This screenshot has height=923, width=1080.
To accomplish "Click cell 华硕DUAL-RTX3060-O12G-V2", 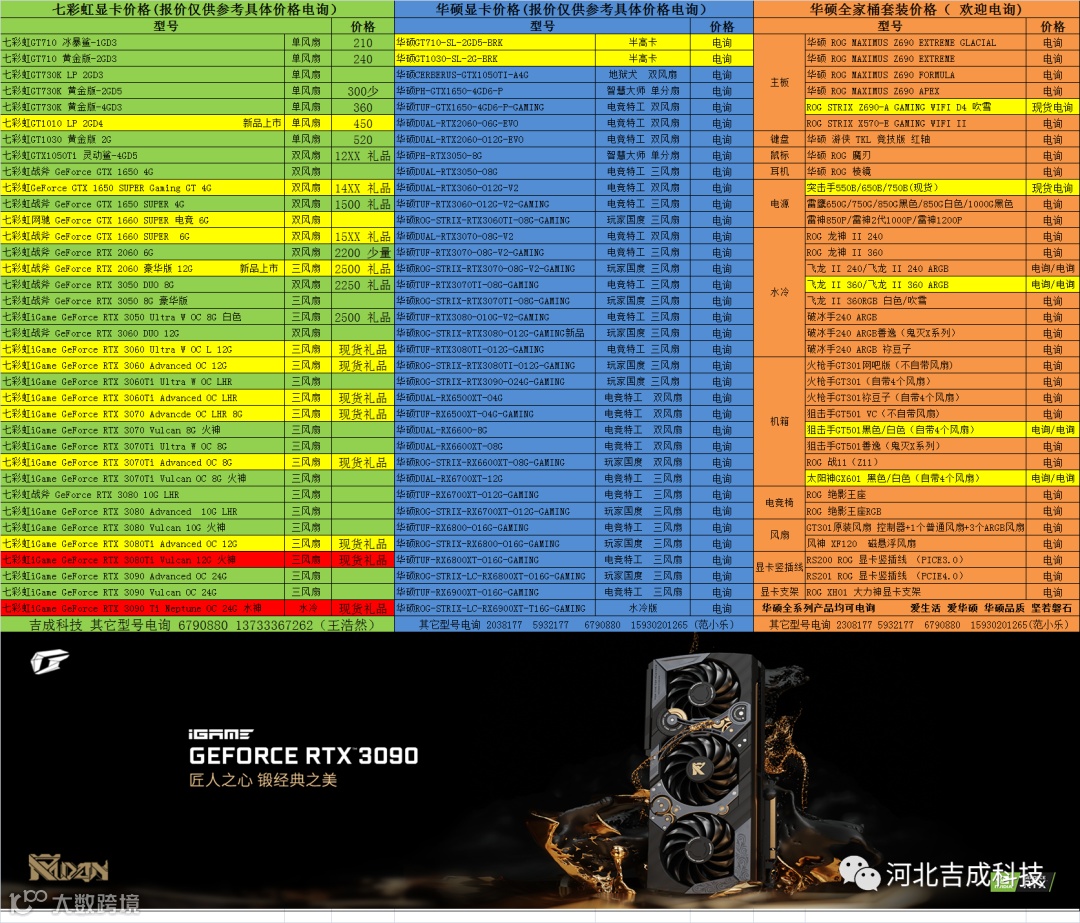I will 495,187.
